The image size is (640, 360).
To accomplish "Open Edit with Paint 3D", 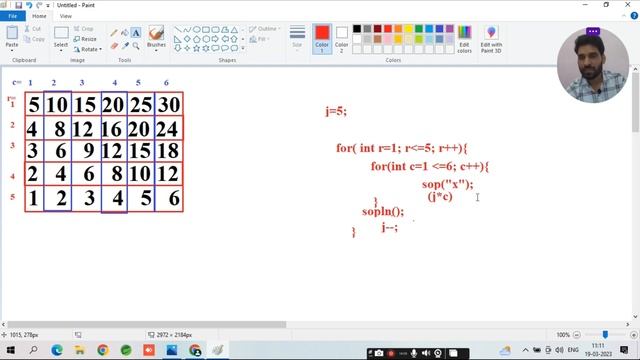I will [x=491, y=39].
